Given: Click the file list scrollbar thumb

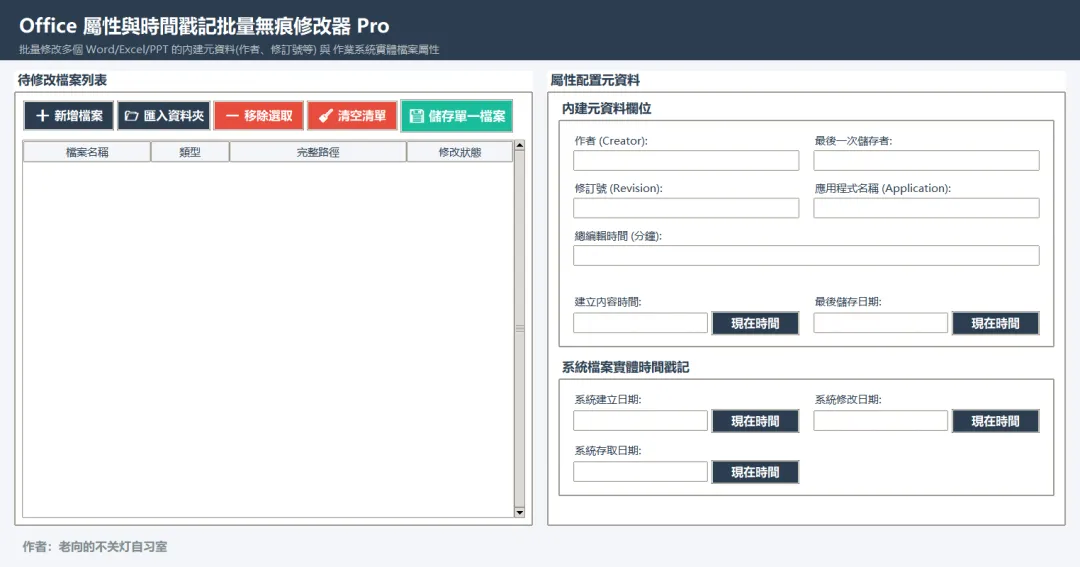Looking at the screenshot, I should 519,329.
